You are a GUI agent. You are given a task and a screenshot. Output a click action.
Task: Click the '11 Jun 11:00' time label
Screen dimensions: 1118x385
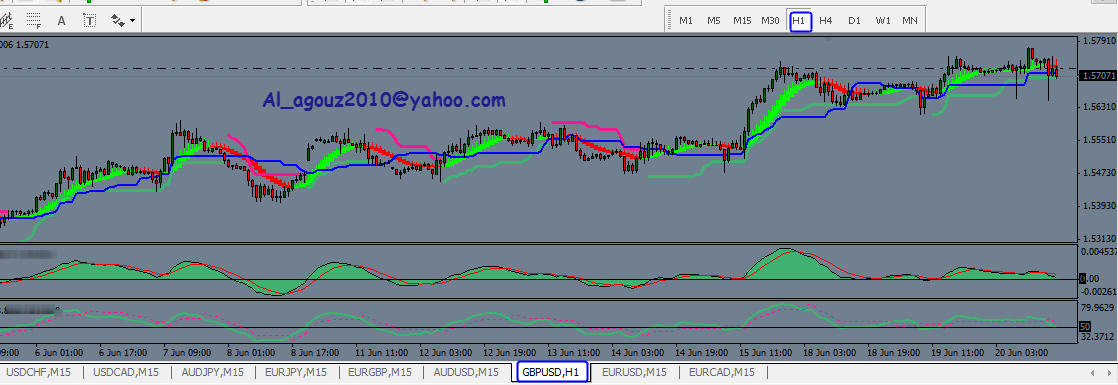click(x=382, y=353)
